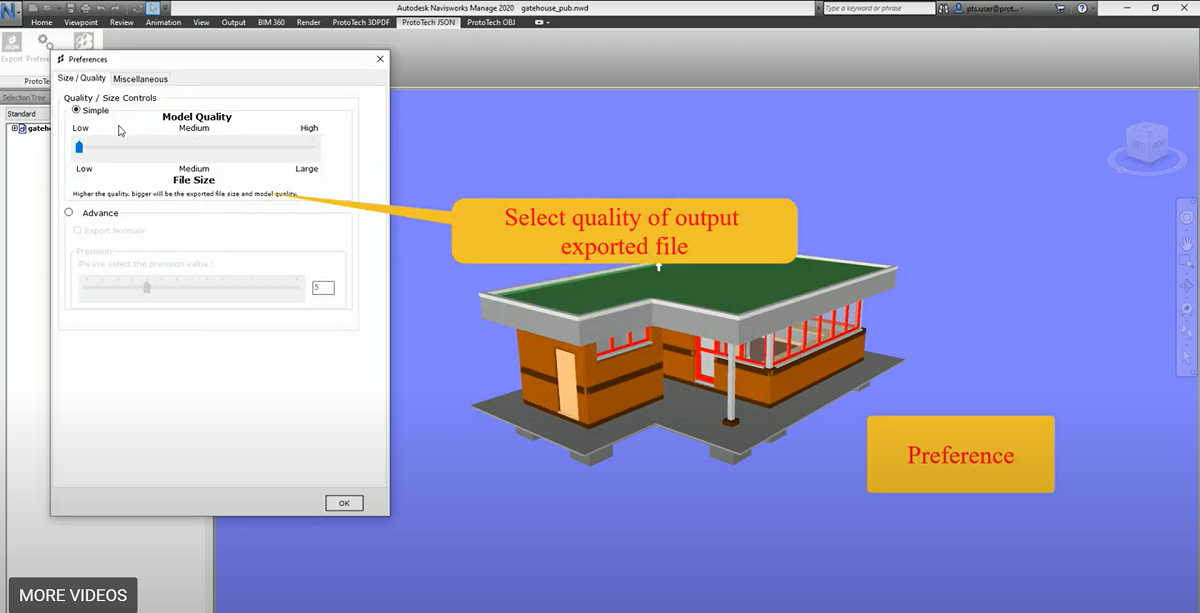Open the ProtoTech 3DPDF ribbon tab
This screenshot has height=613, width=1200.
pos(363,22)
